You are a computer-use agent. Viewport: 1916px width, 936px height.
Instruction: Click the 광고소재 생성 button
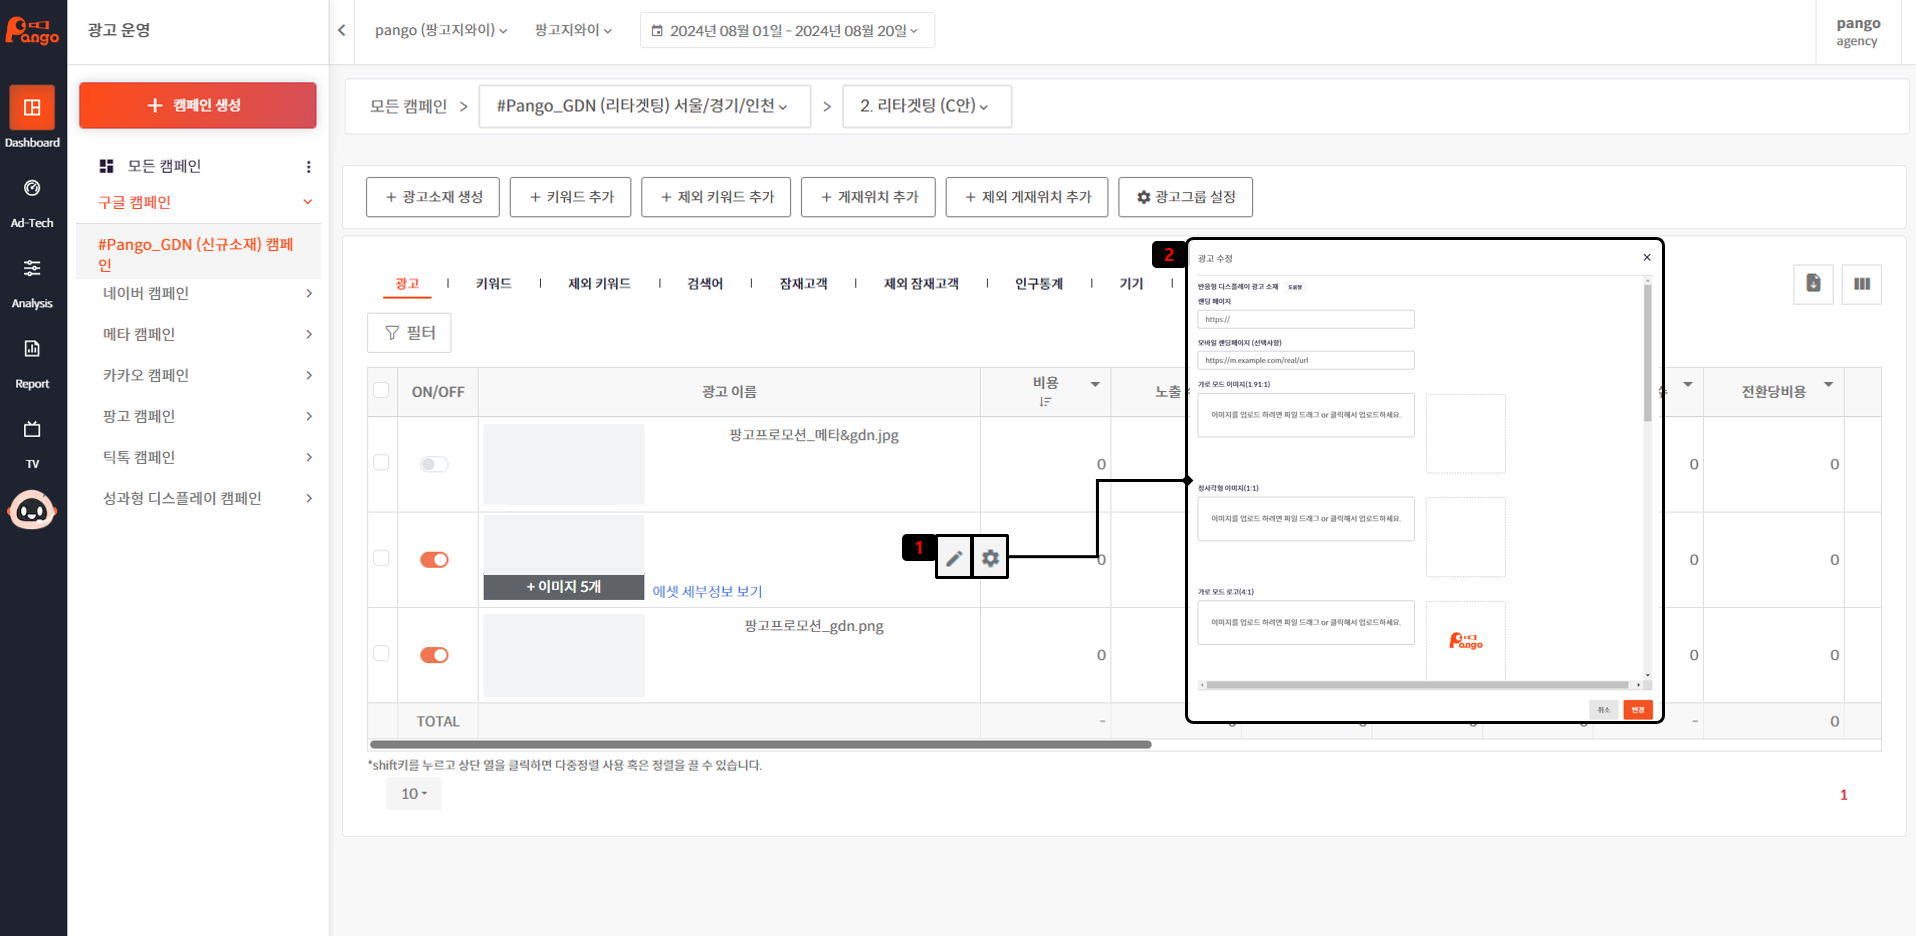(433, 197)
